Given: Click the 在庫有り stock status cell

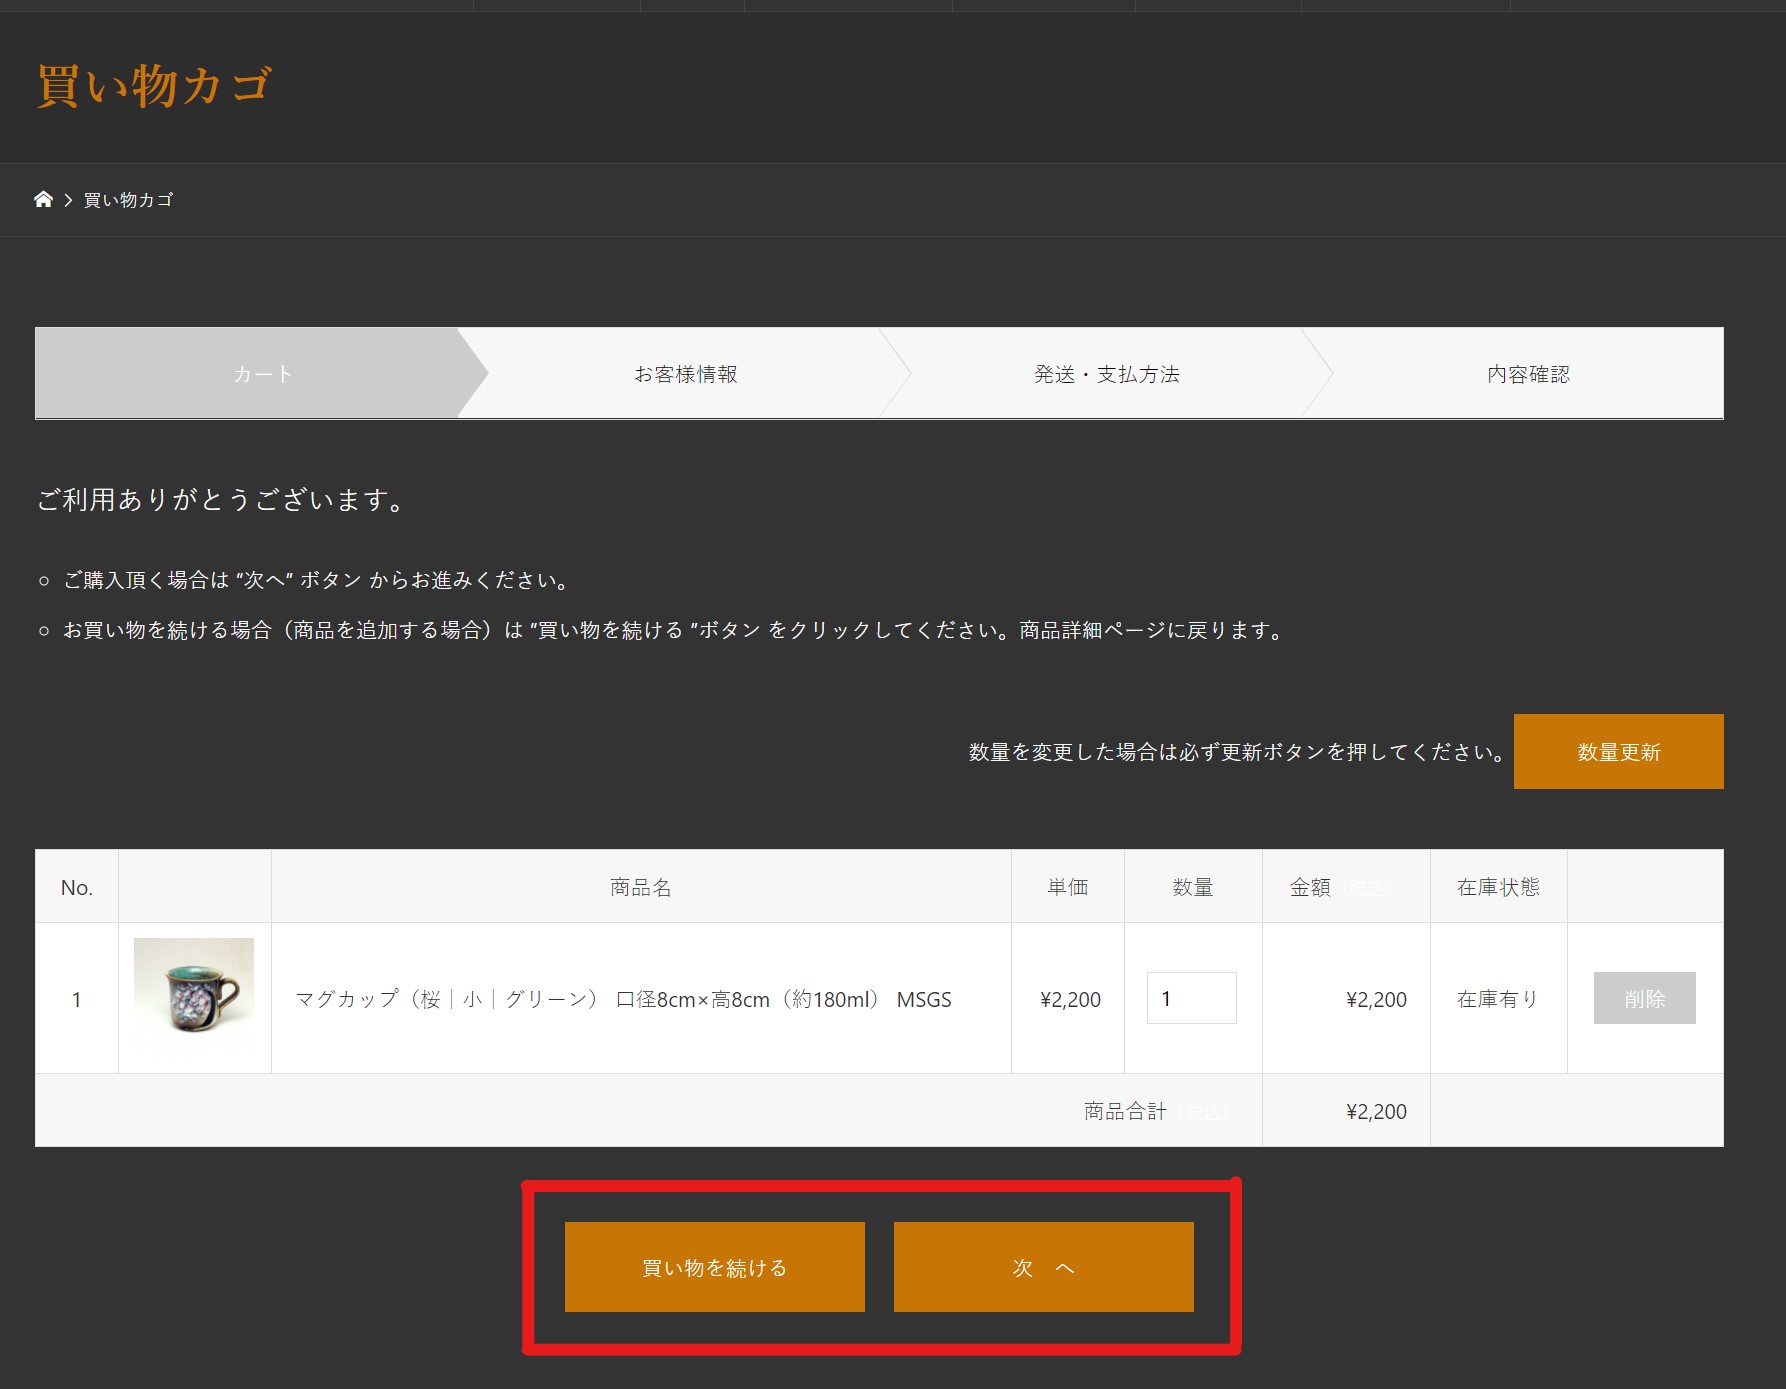Looking at the screenshot, I should click(x=1497, y=999).
